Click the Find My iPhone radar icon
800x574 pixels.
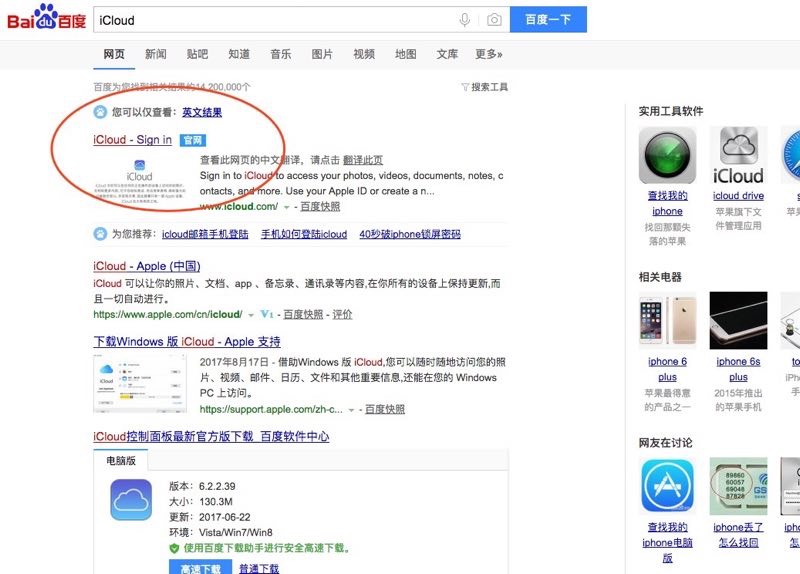[x=667, y=156]
